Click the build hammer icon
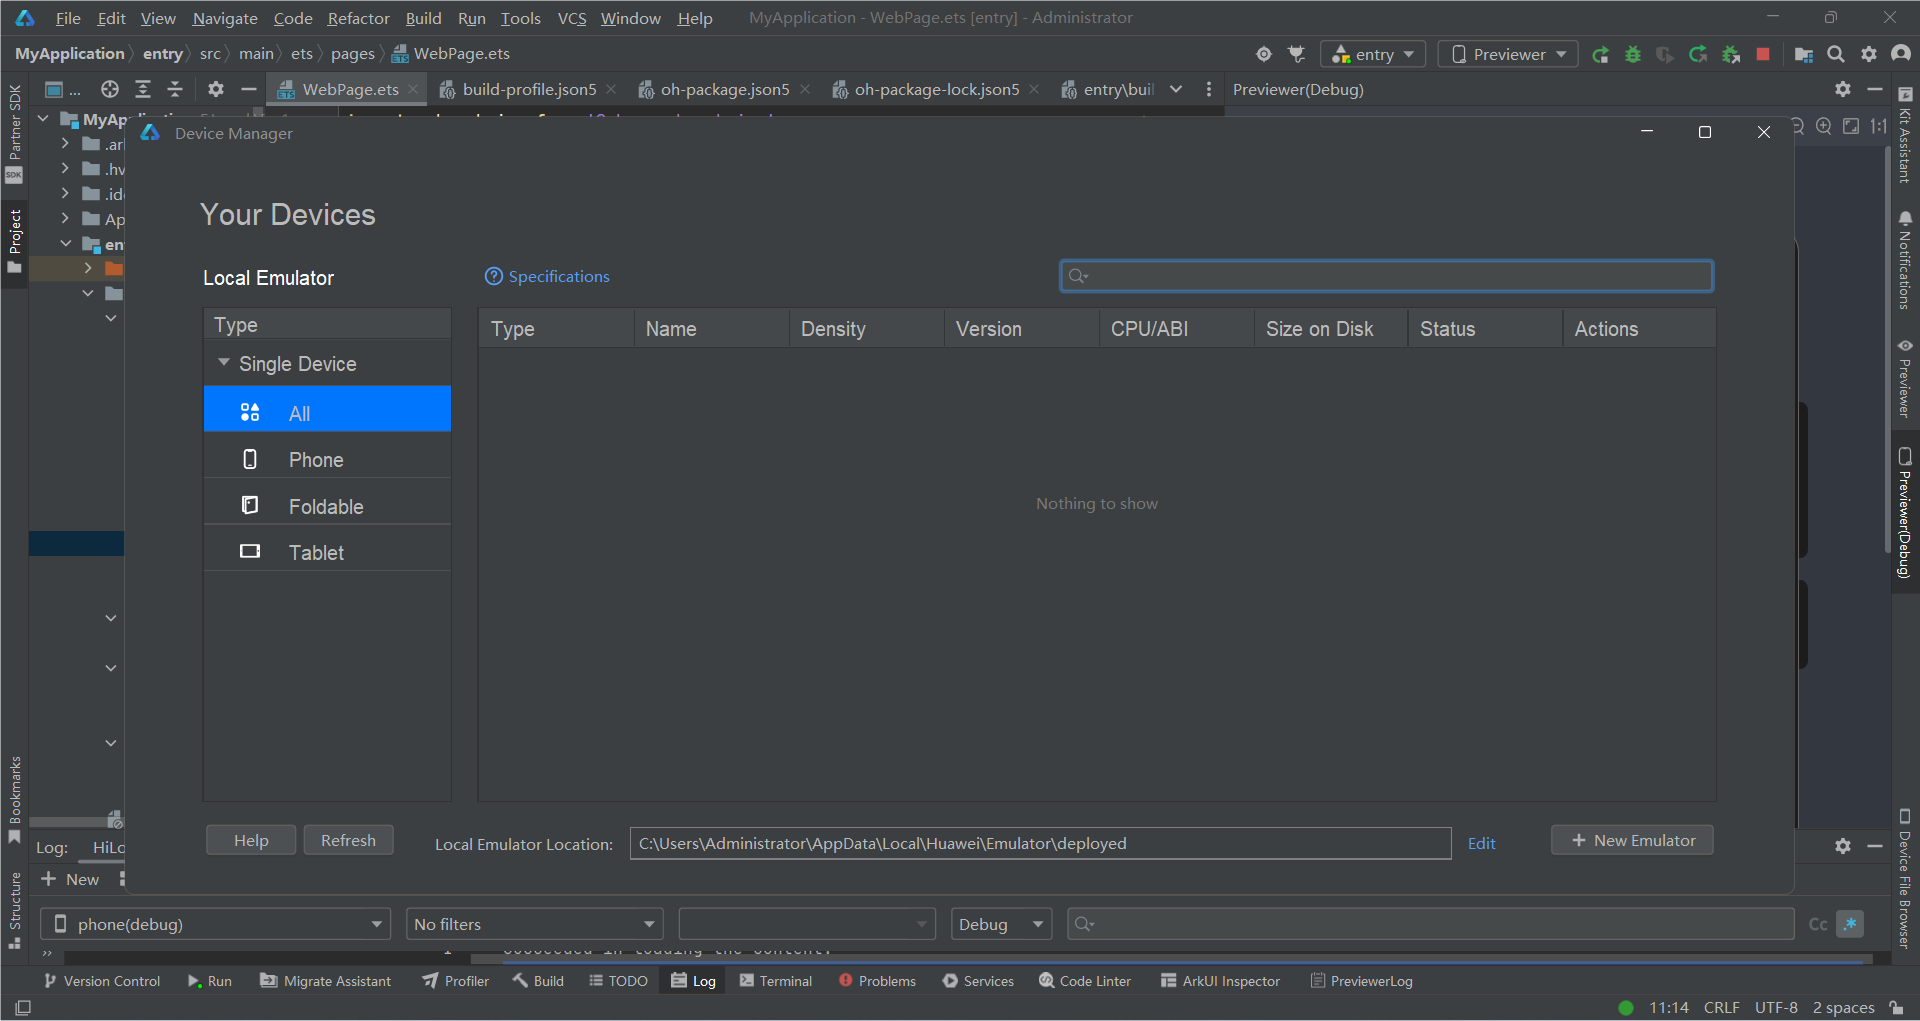The image size is (1920, 1021). (x=1297, y=54)
